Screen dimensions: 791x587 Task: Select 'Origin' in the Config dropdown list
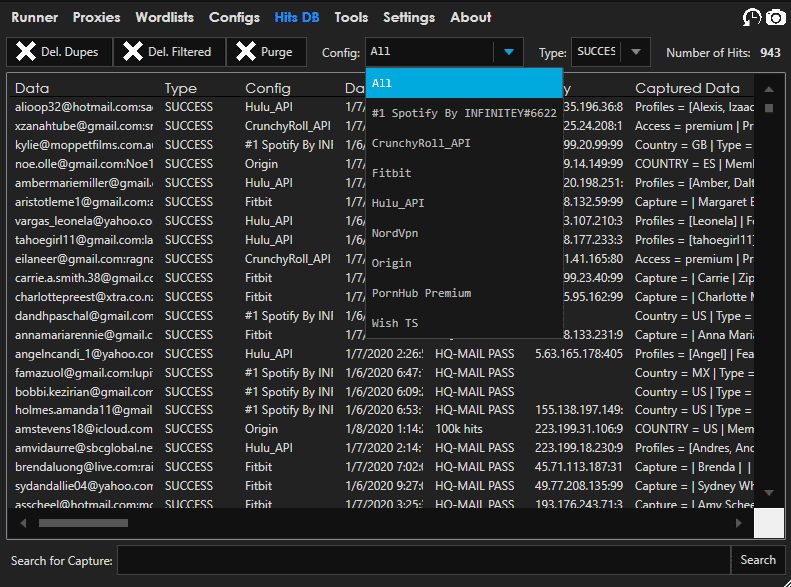coord(464,263)
